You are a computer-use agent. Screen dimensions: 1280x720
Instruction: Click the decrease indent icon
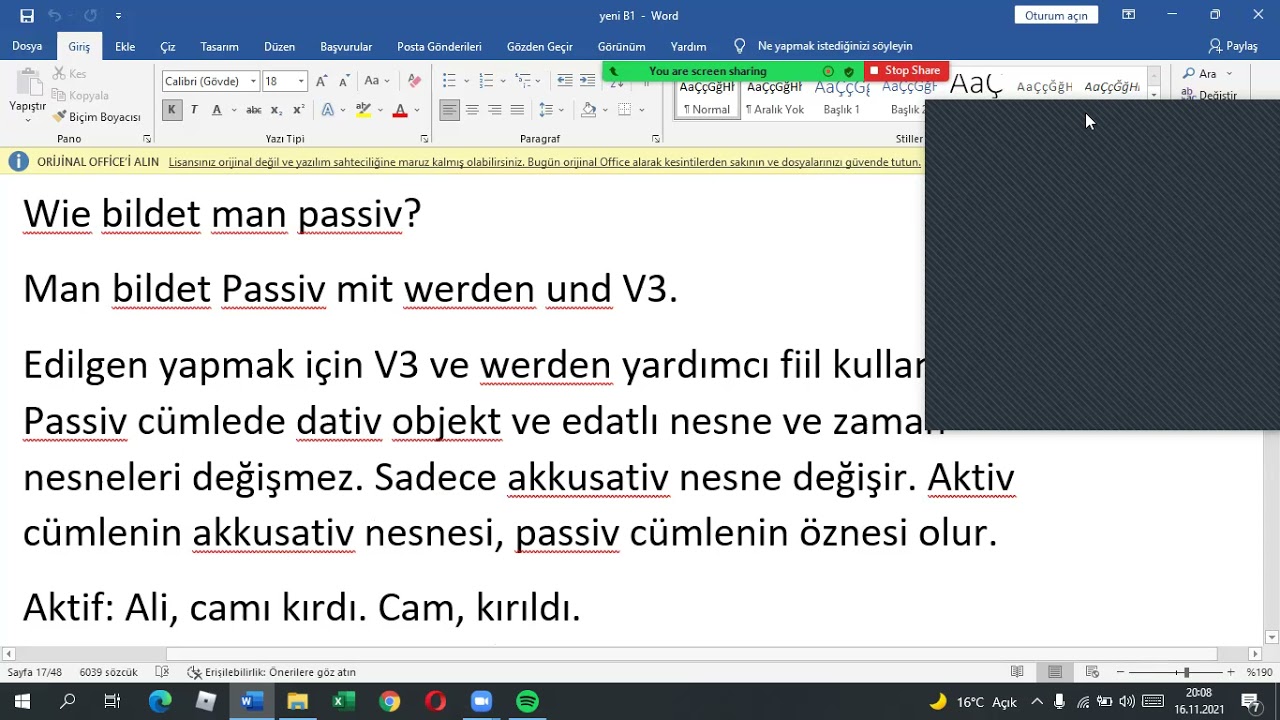click(564, 81)
